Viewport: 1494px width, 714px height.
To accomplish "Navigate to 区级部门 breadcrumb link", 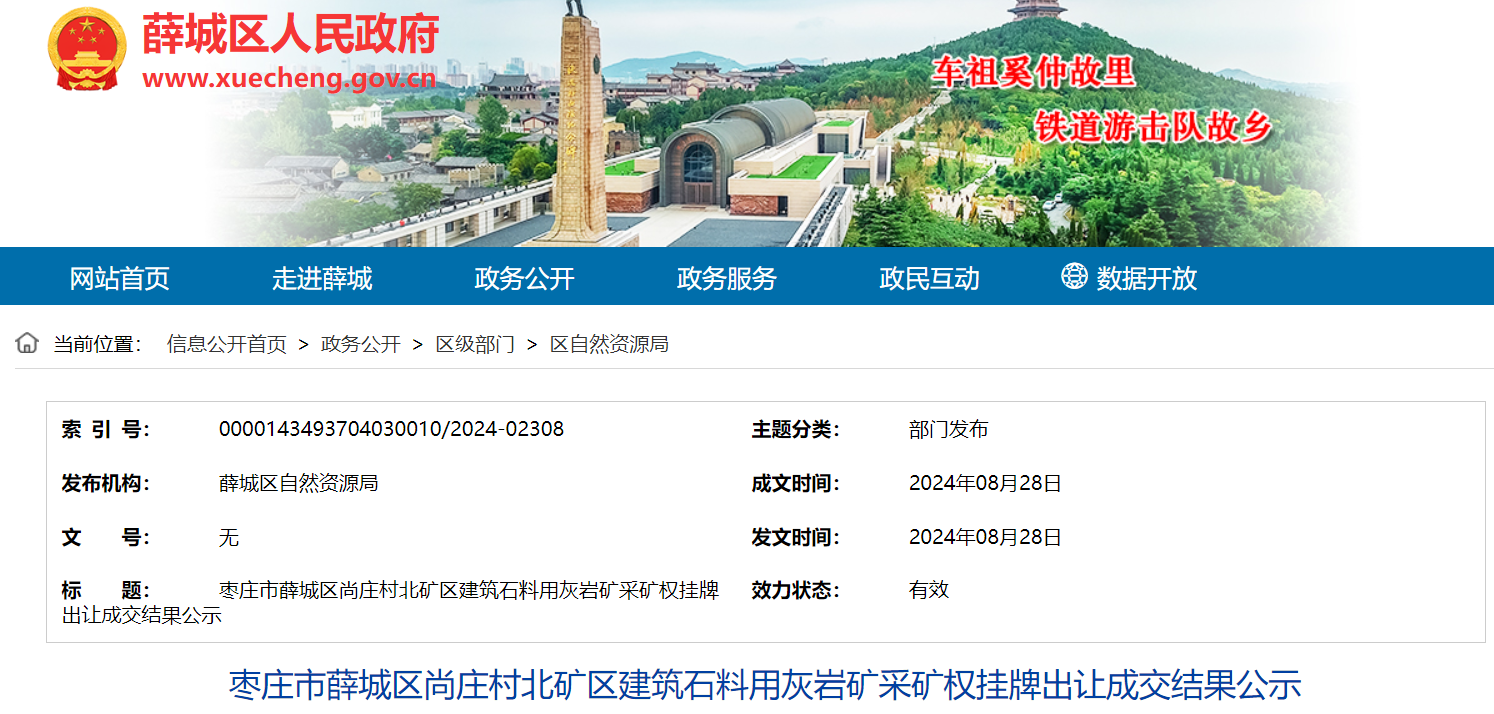I will pos(475,344).
